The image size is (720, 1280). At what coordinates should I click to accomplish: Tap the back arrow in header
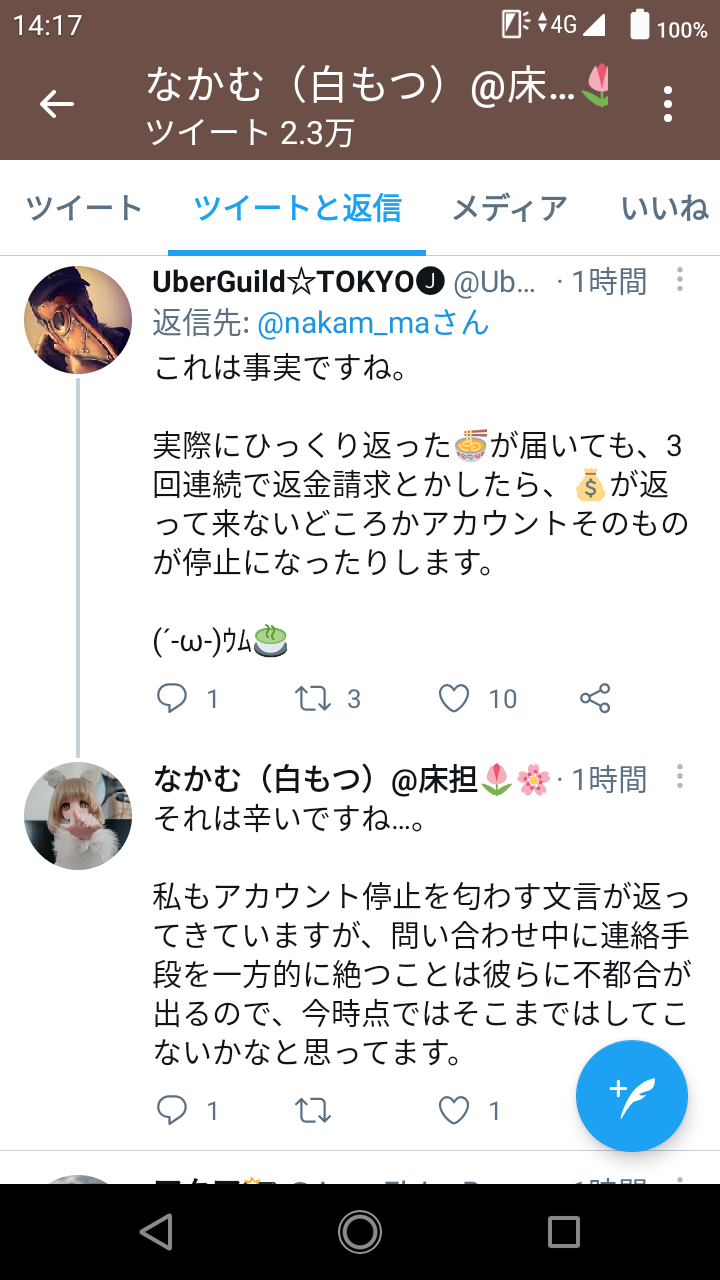57,104
